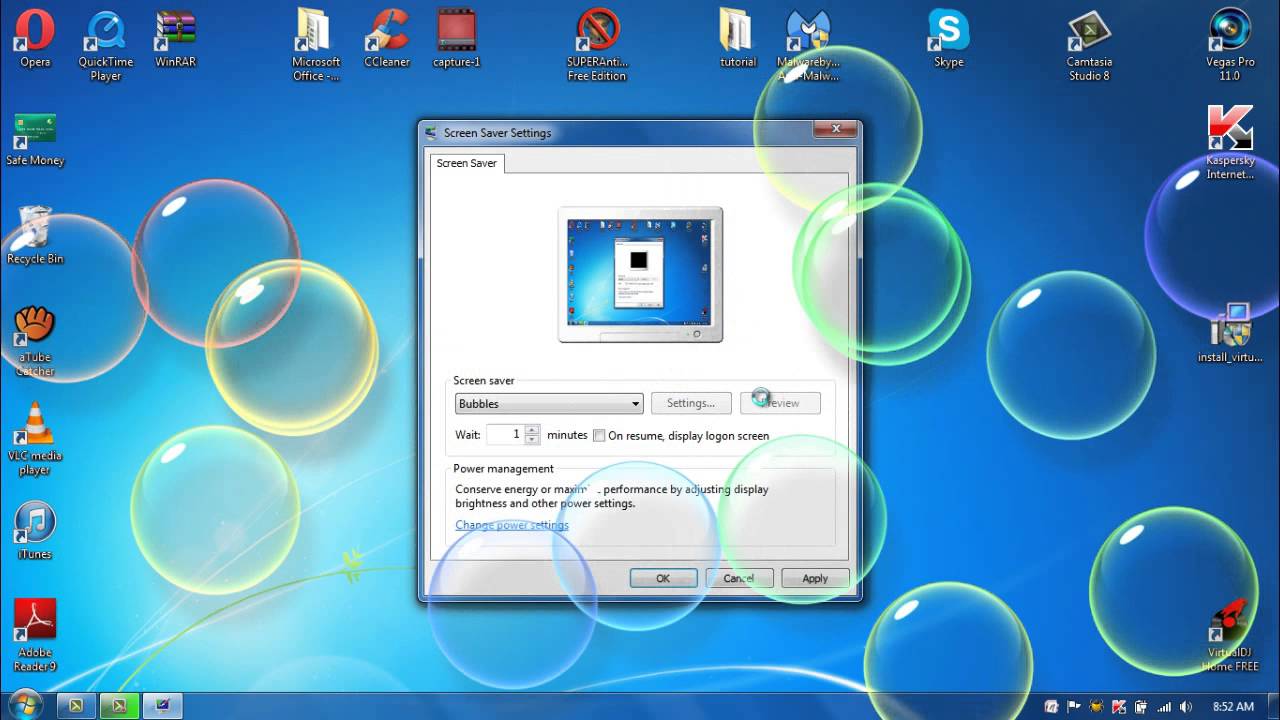Click the Preview button
This screenshot has width=1280, height=720.
(781, 403)
